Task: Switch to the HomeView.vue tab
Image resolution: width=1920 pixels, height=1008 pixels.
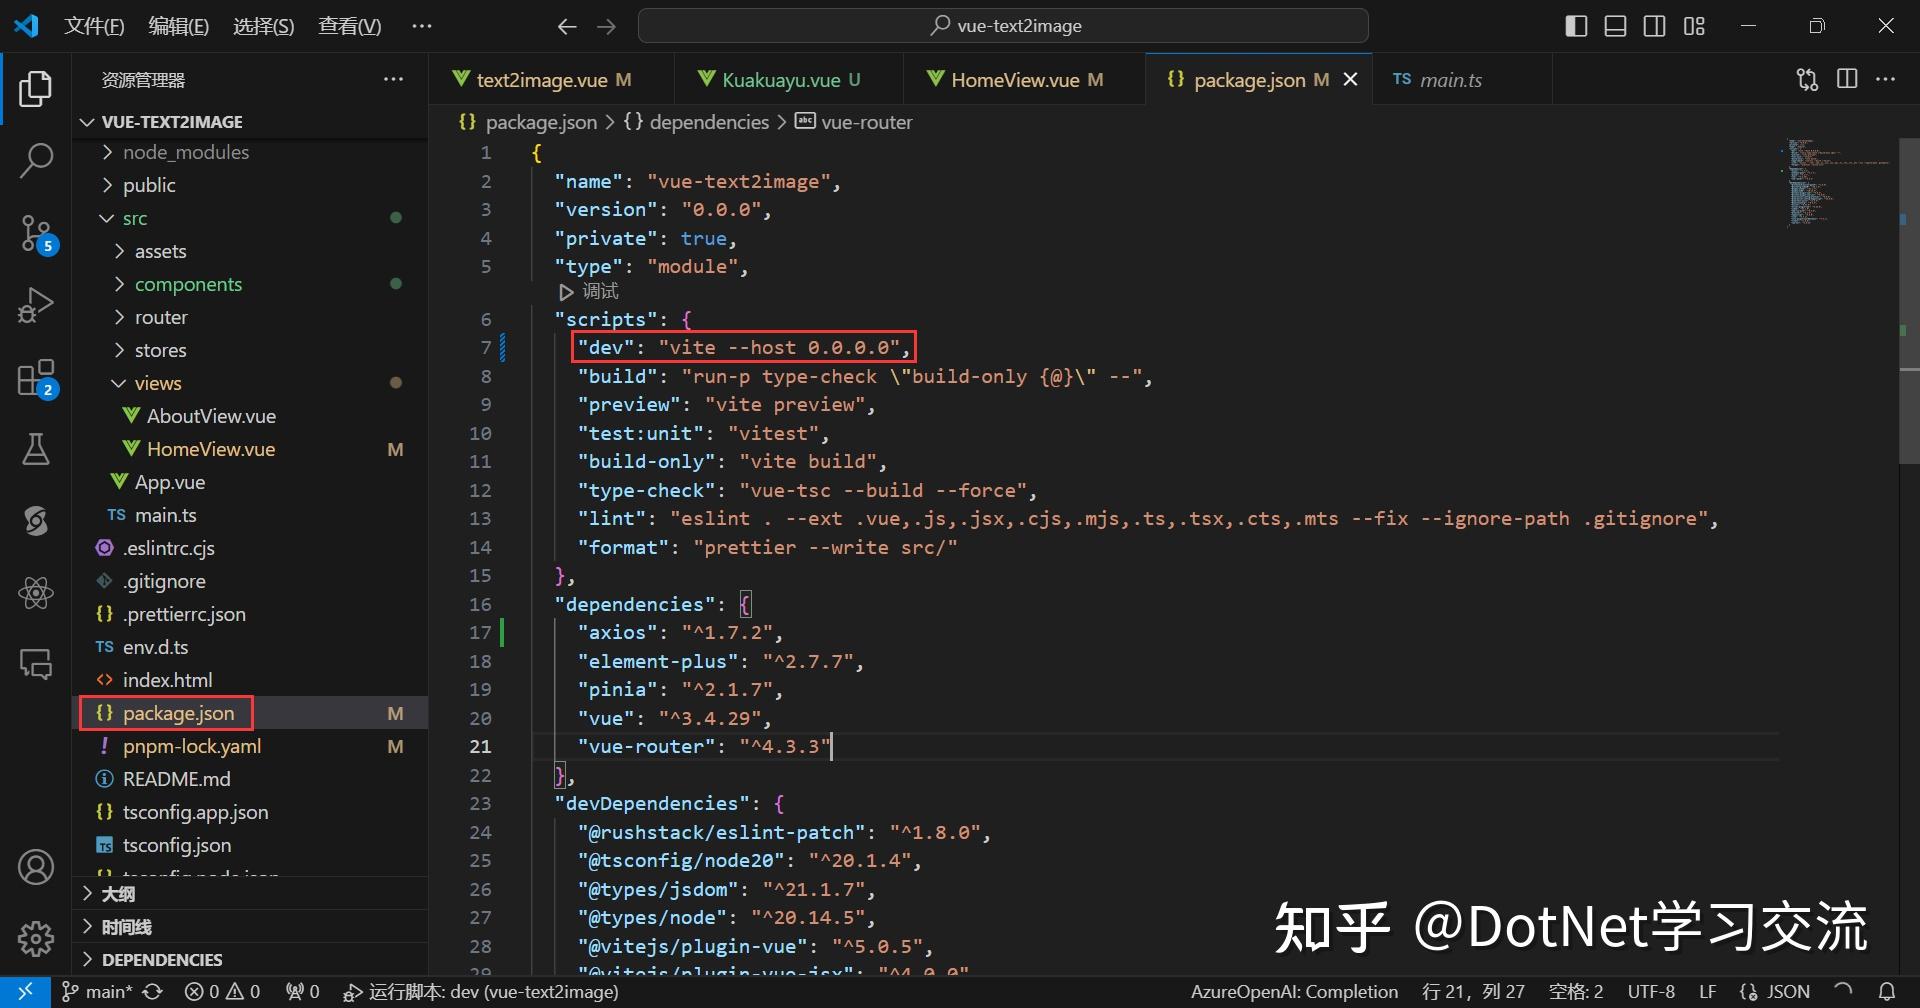Action: (x=1022, y=79)
